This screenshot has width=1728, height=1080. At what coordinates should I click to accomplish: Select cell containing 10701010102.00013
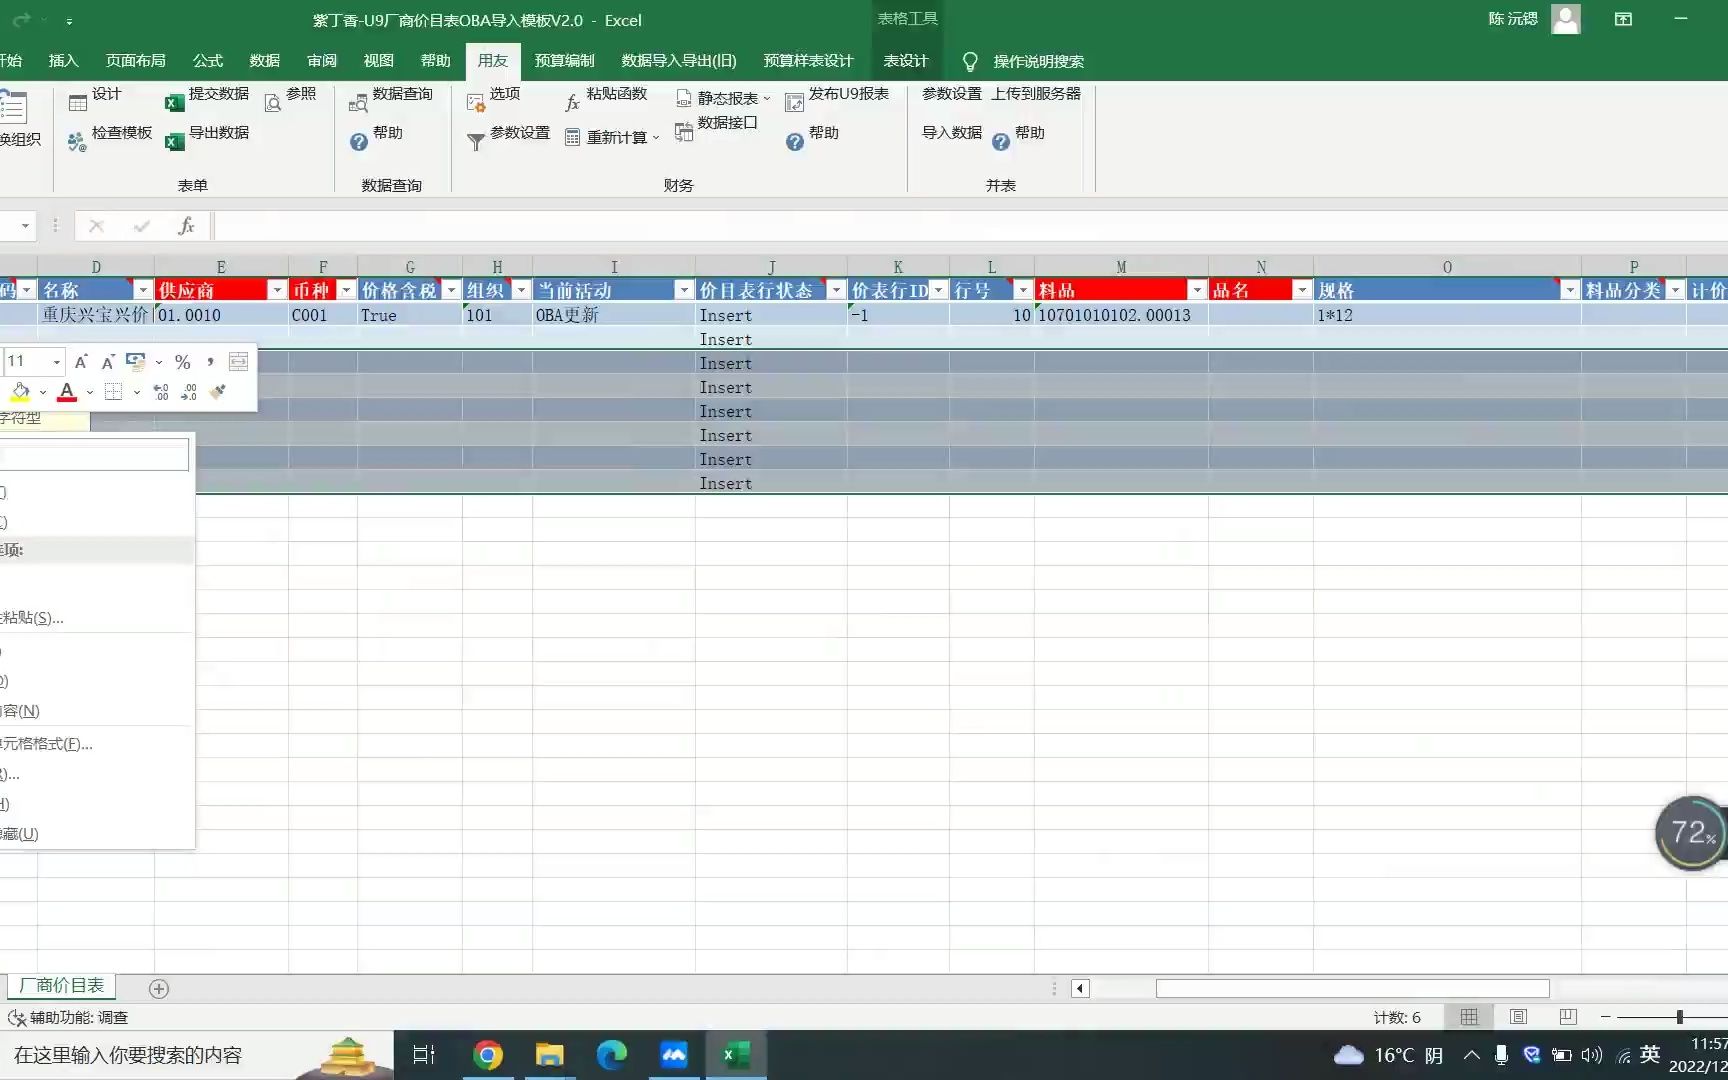point(1121,315)
